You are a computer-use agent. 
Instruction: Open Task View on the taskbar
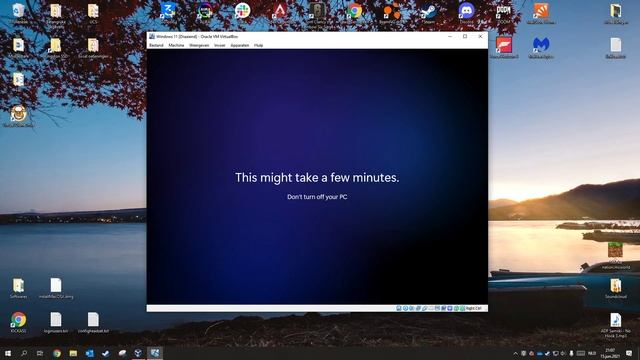[40, 353]
